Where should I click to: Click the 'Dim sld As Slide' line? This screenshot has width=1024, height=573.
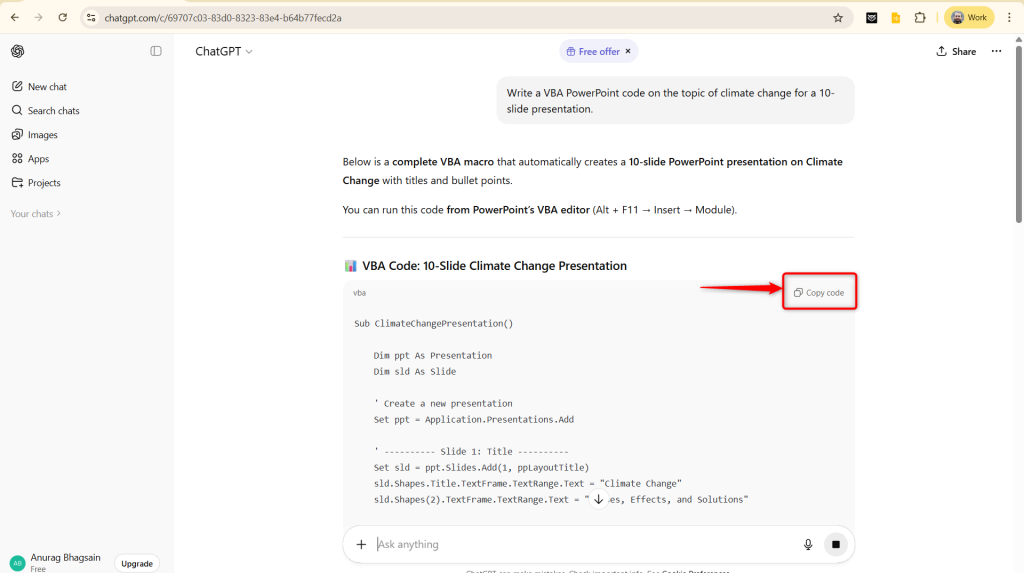[415, 371]
